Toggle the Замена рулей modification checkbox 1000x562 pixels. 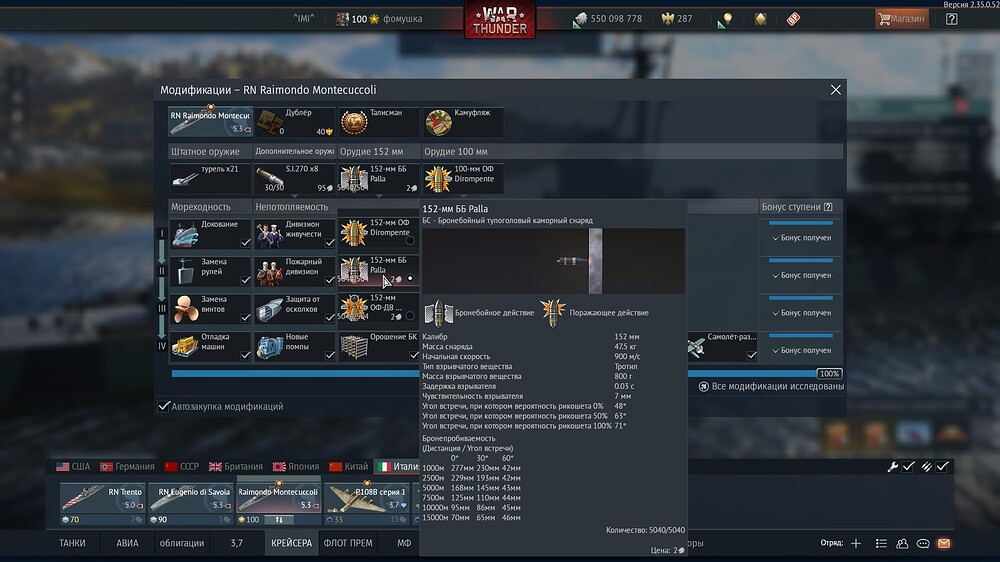coord(246,280)
